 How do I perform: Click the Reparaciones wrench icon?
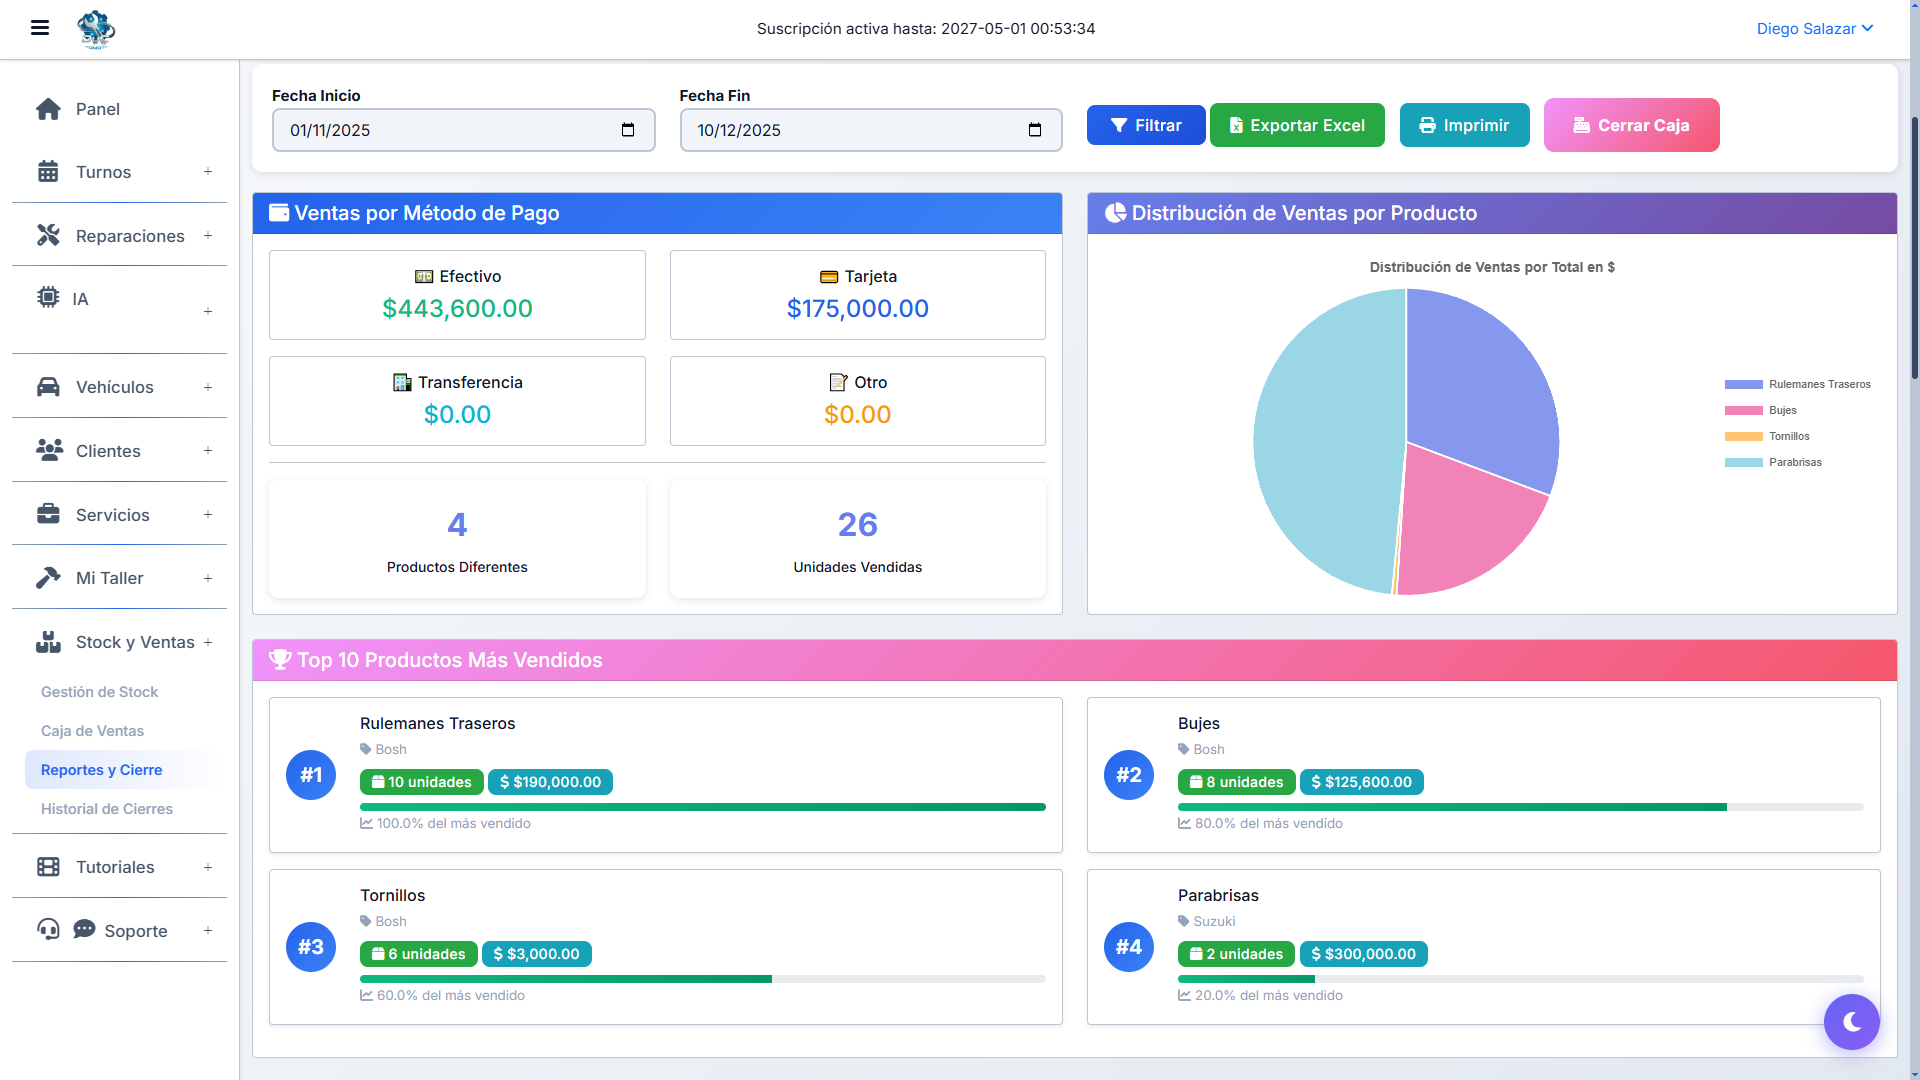pos(48,235)
